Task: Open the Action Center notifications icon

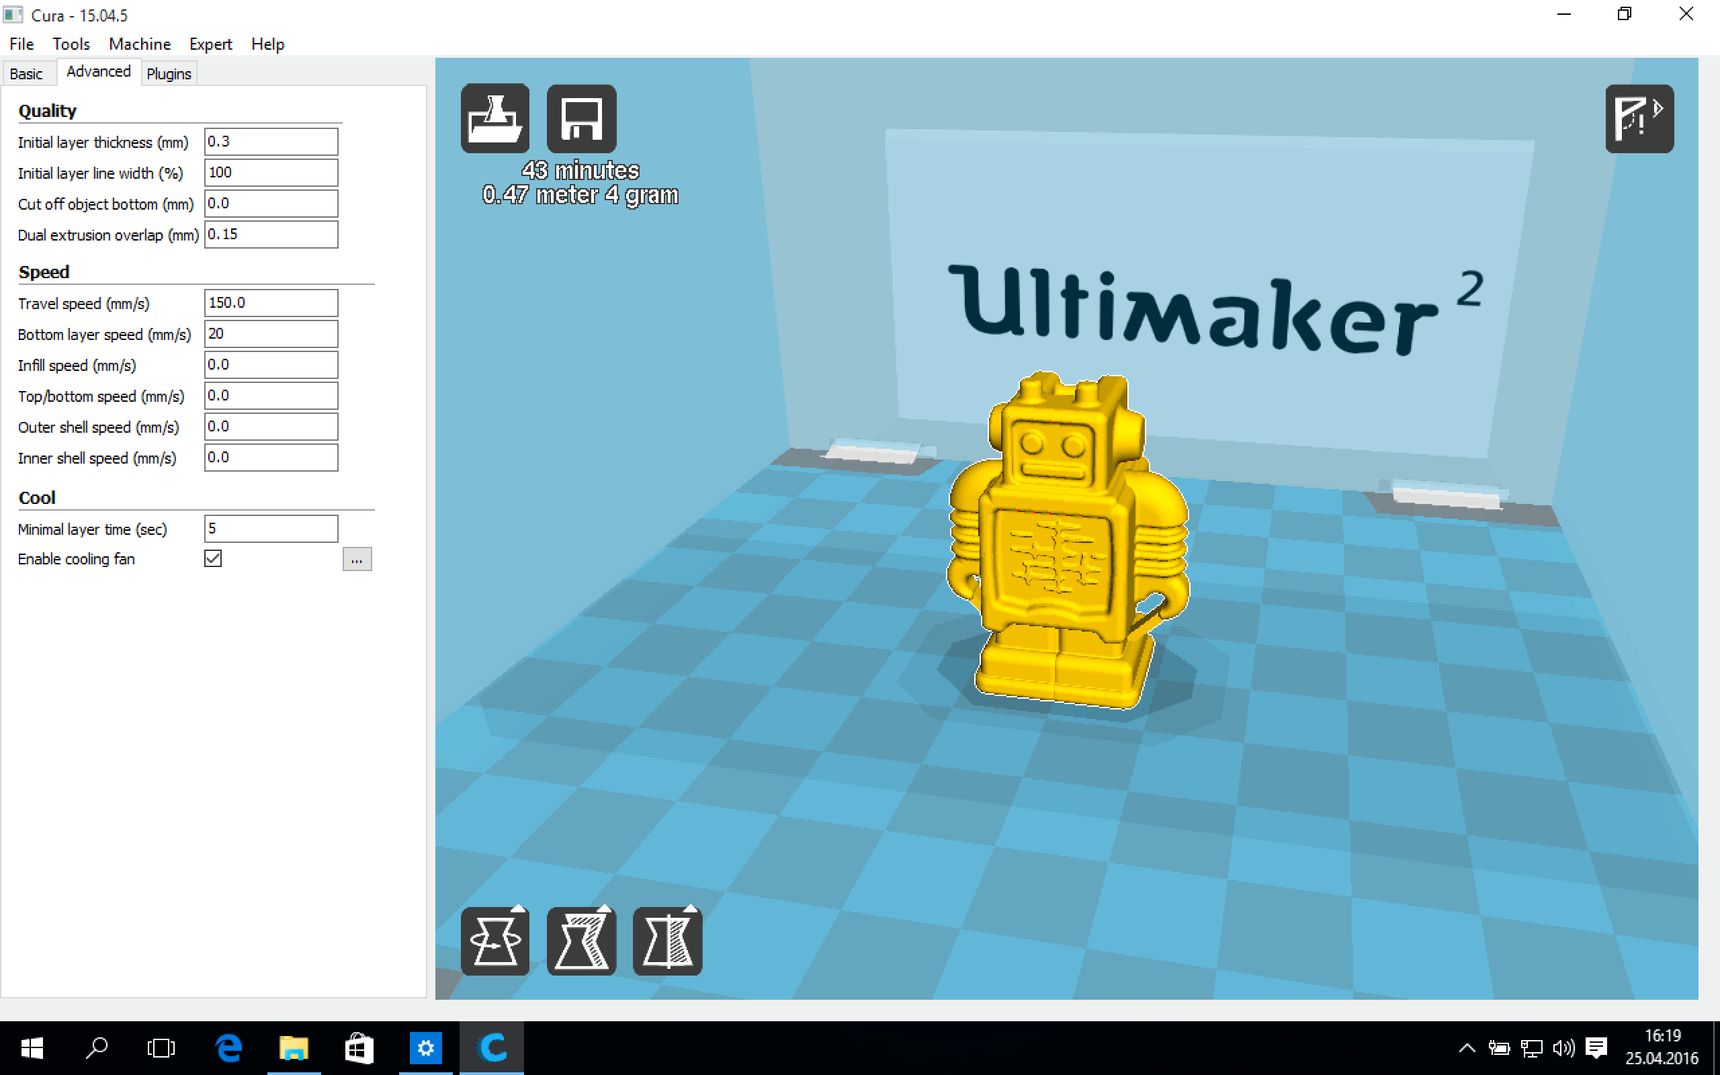Action: [x=1597, y=1048]
